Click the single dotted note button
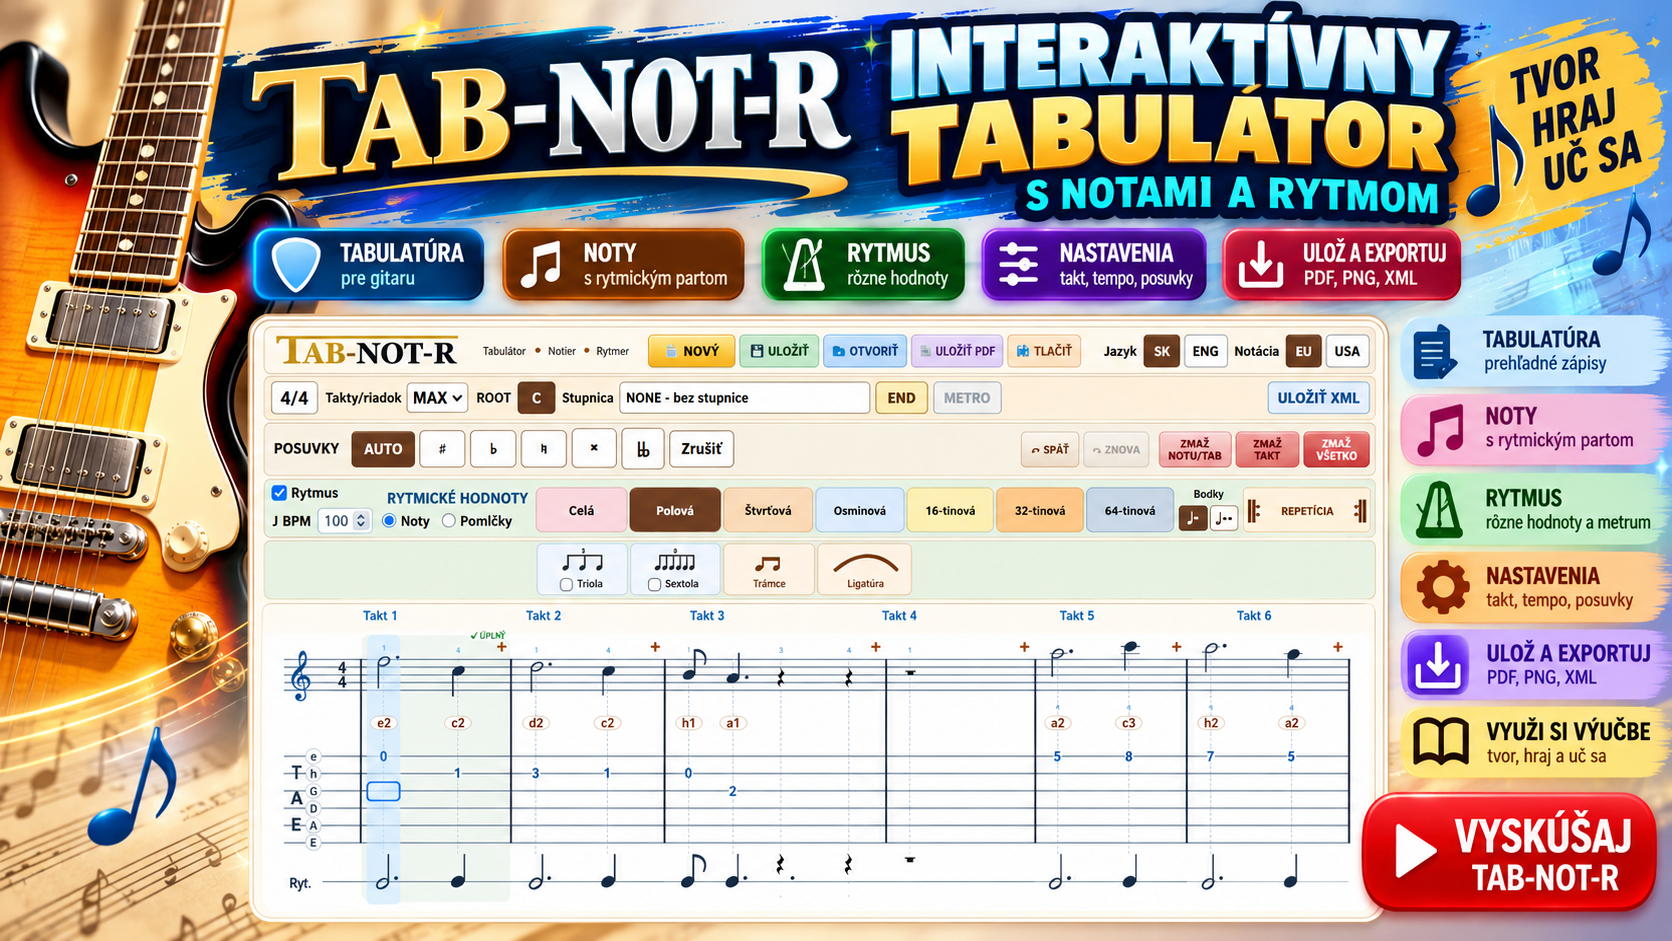This screenshot has width=1672, height=941. (1193, 518)
